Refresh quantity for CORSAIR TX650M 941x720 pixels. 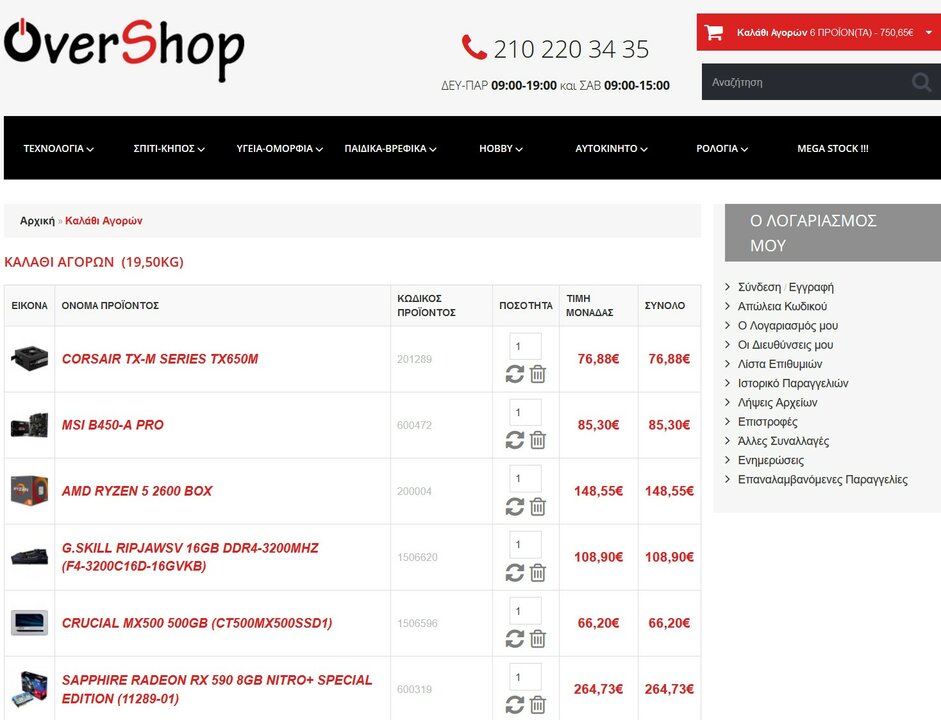[x=514, y=374]
